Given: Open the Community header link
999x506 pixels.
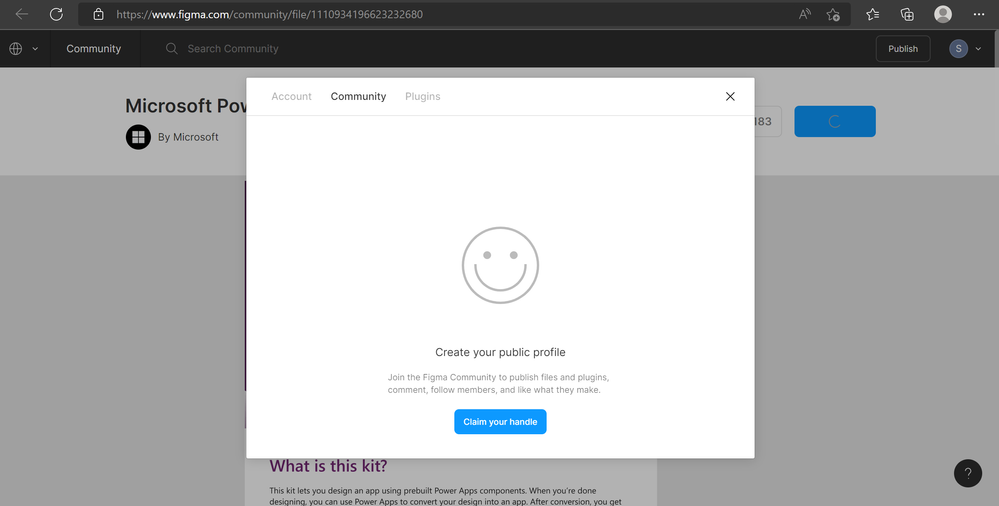Looking at the screenshot, I should coord(94,48).
